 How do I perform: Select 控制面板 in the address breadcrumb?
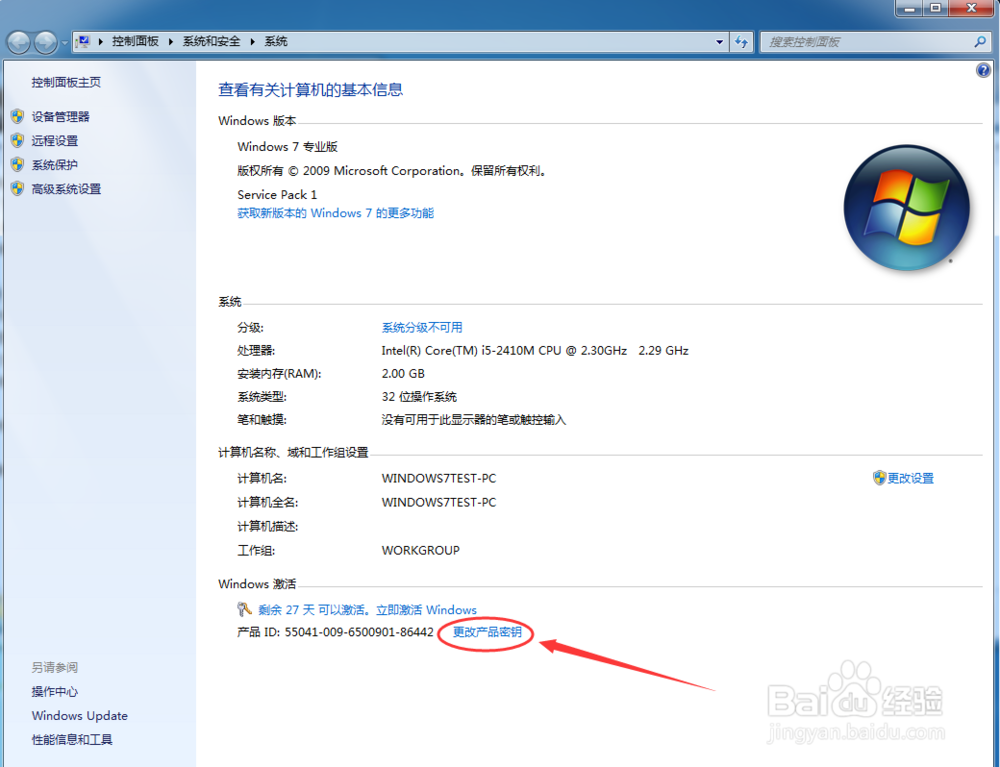tap(135, 41)
